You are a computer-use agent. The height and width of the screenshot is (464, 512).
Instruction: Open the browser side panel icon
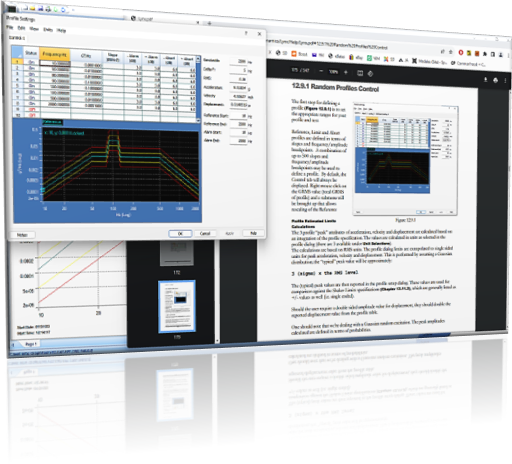[493, 54]
